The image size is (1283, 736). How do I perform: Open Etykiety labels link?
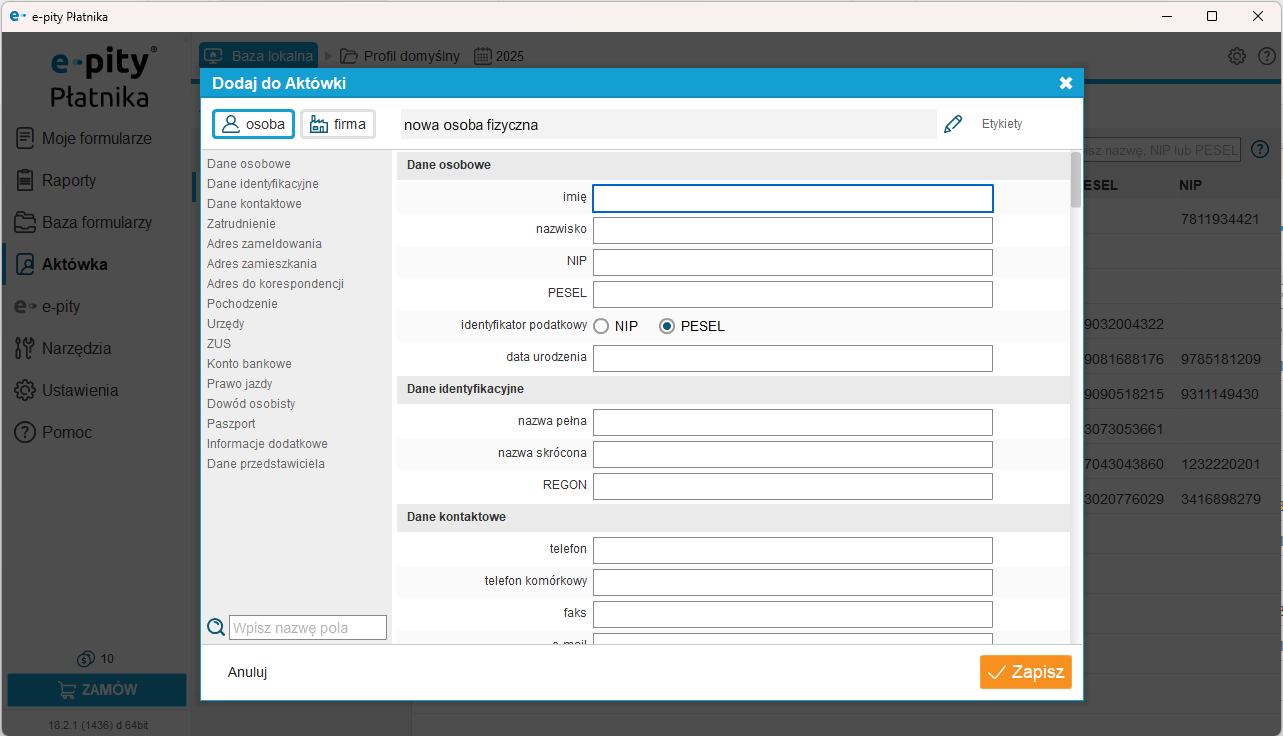(x=1002, y=124)
